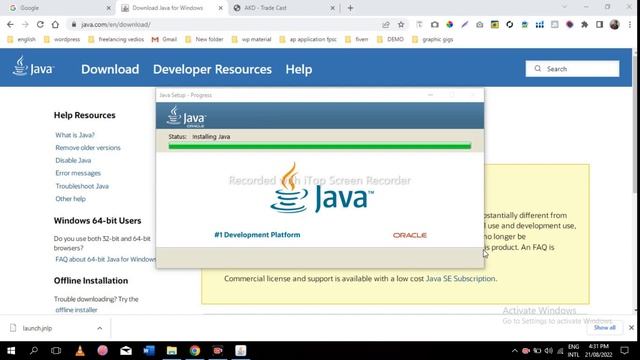This screenshot has width=640, height=360.
Task: Click the Show all downloads button
Action: click(604, 327)
